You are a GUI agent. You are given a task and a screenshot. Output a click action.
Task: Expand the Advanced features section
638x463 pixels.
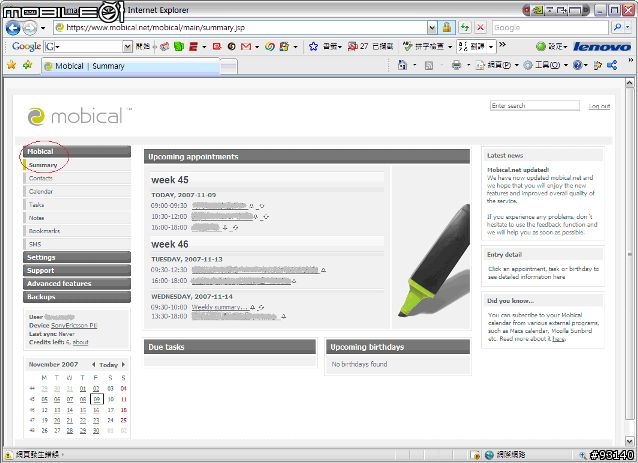click(77, 284)
